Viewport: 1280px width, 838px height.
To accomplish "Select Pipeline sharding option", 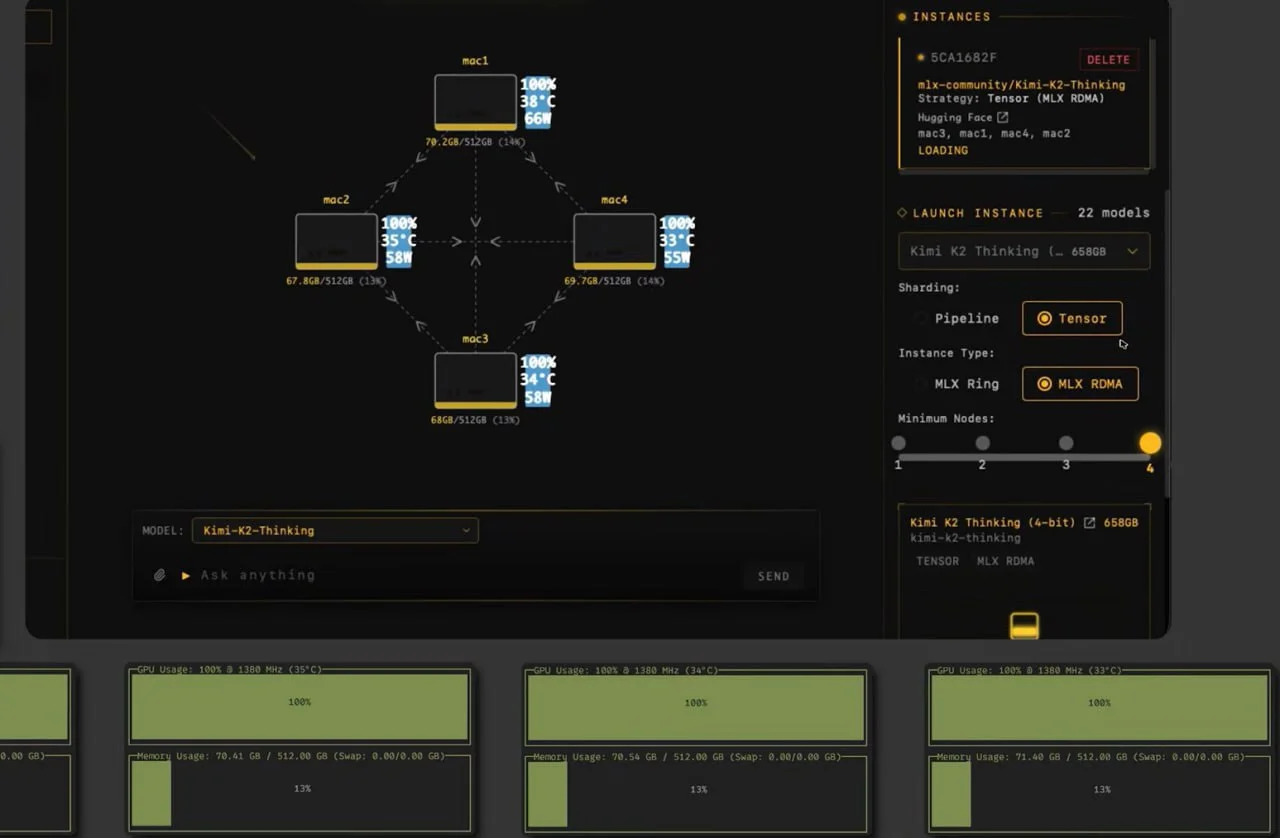I will pos(955,318).
